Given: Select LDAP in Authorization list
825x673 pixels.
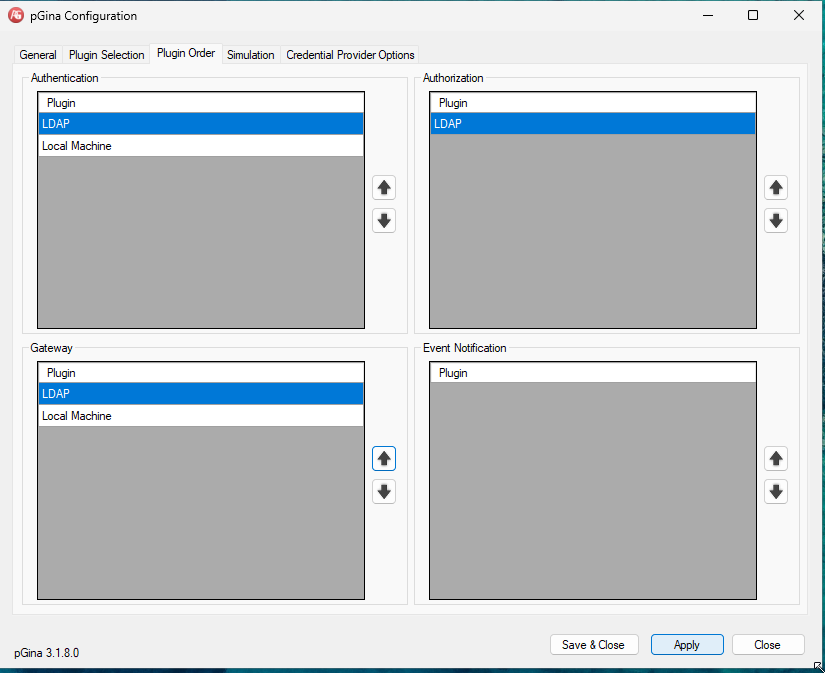Looking at the screenshot, I should [593, 124].
